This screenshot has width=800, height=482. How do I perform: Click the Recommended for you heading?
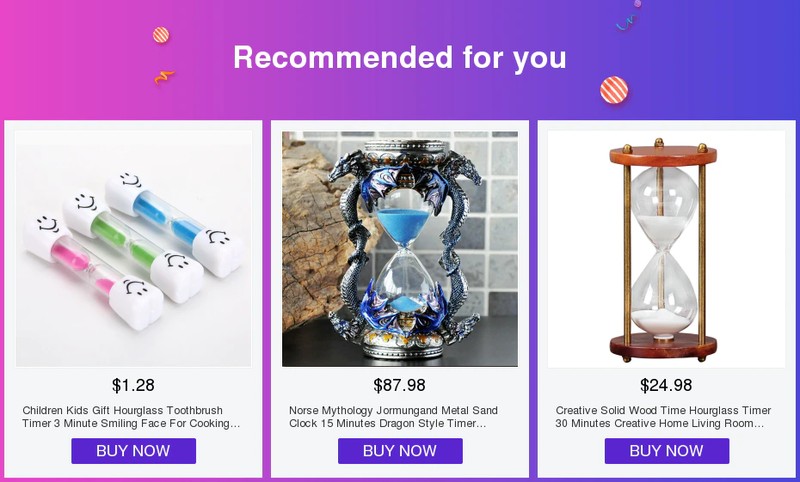point(400,57)
